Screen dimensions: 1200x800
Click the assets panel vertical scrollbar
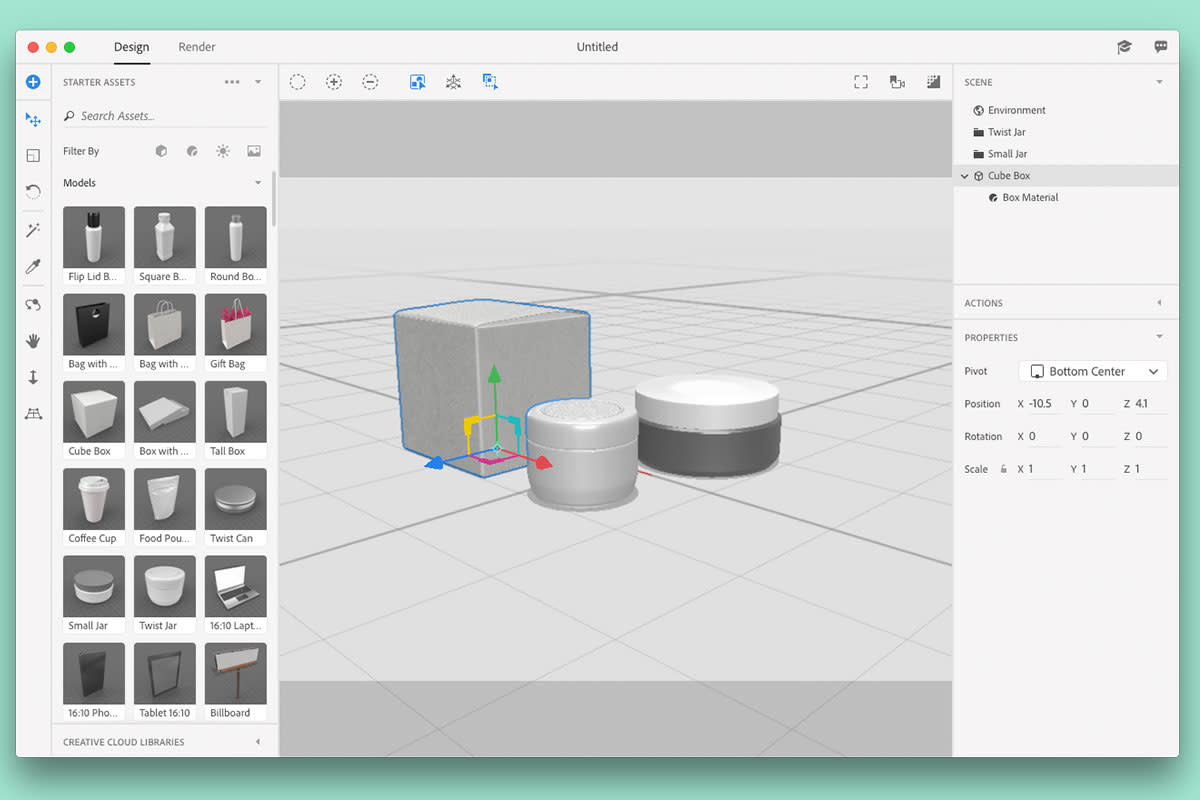click(x=274, y=199)
